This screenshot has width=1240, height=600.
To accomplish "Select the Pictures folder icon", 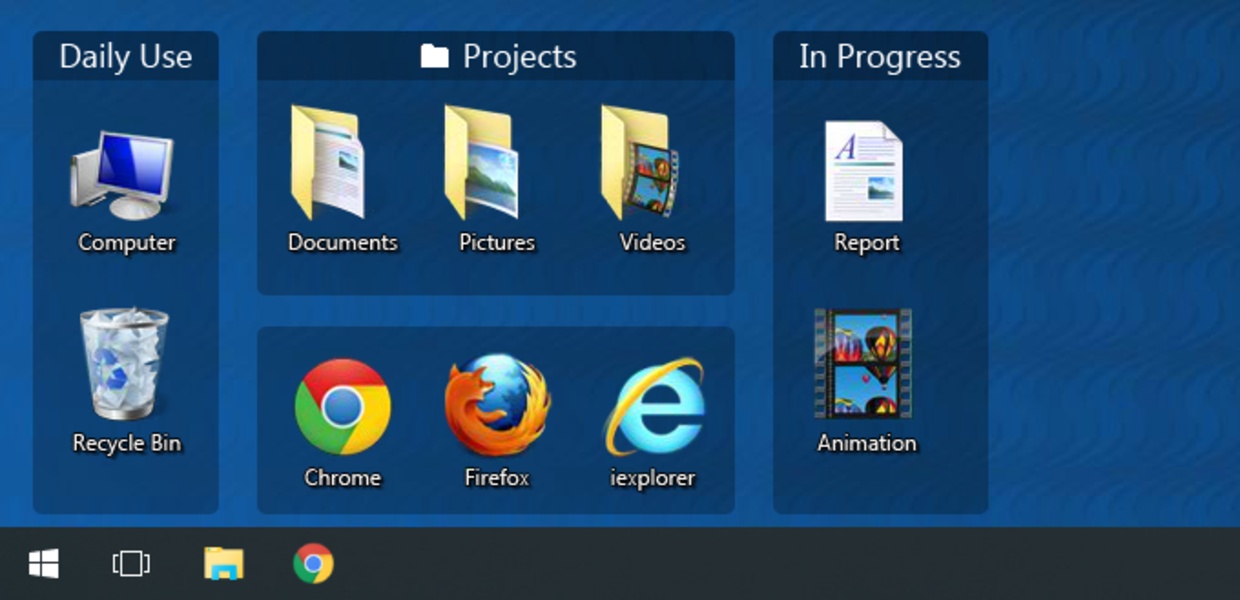I will click(x=482, y=162).
